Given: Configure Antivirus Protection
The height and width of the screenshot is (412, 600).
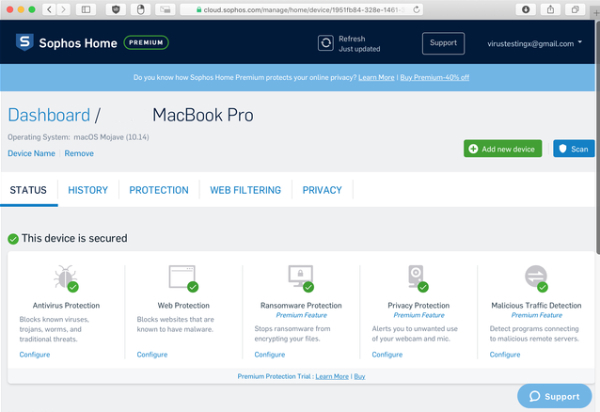Looking at the screenshot, I should click(35, 355).
